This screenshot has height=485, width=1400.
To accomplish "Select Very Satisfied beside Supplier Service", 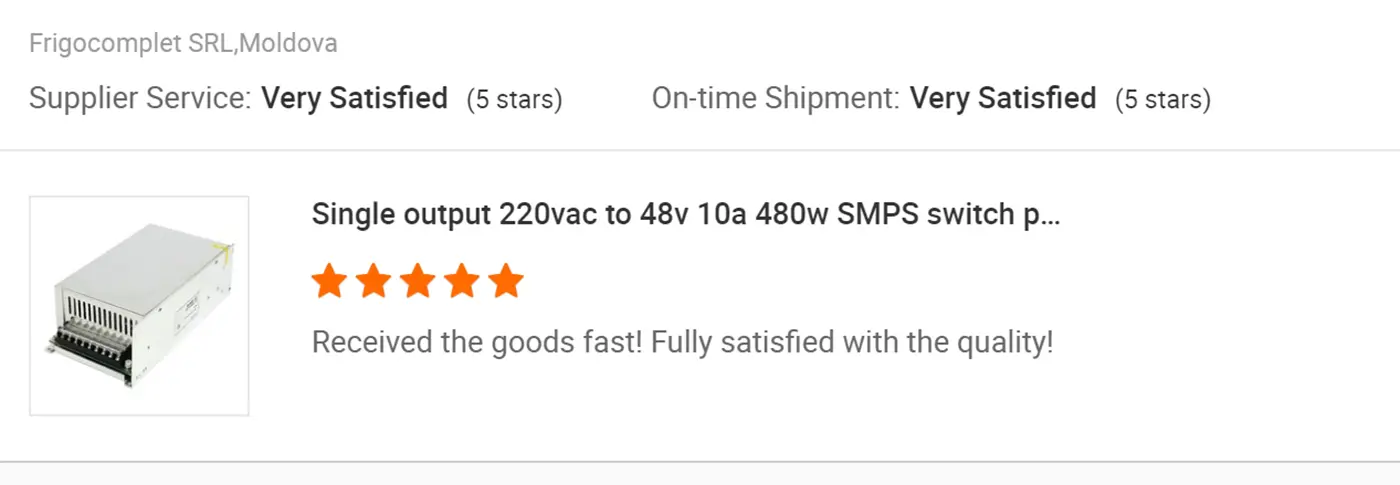I will pos(354,99).
